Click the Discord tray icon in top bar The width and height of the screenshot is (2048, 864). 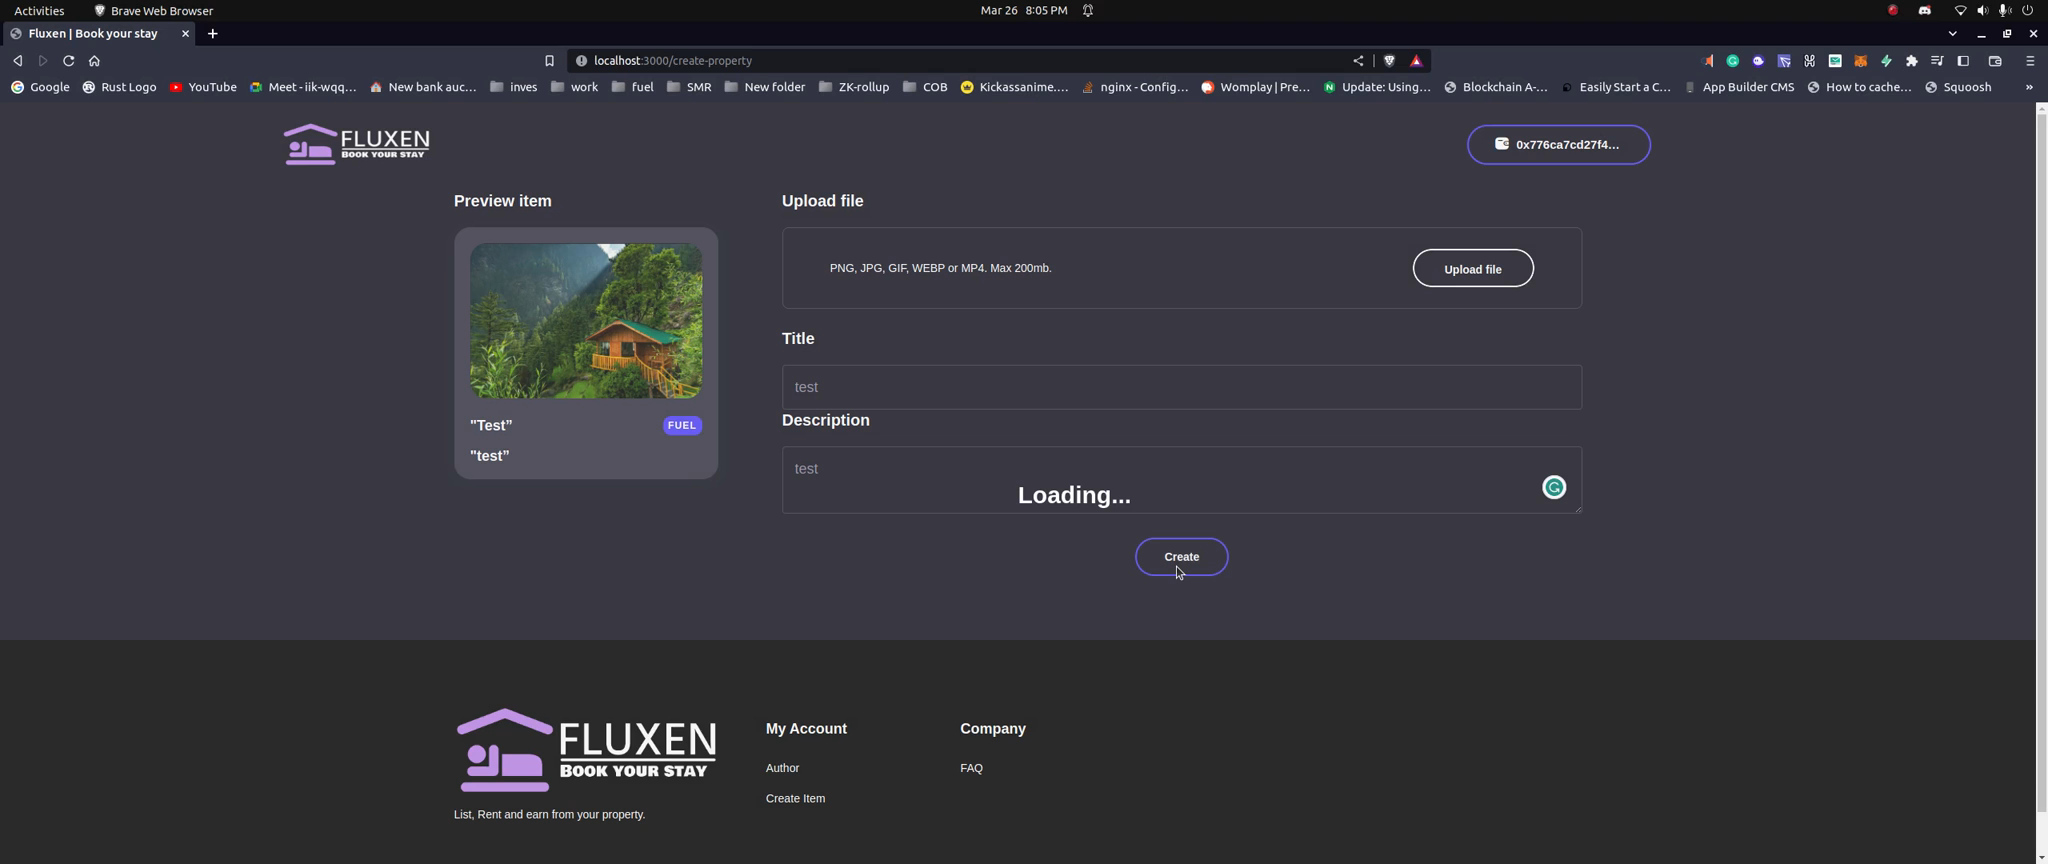pyautogui.click(x=1924, y=10)
